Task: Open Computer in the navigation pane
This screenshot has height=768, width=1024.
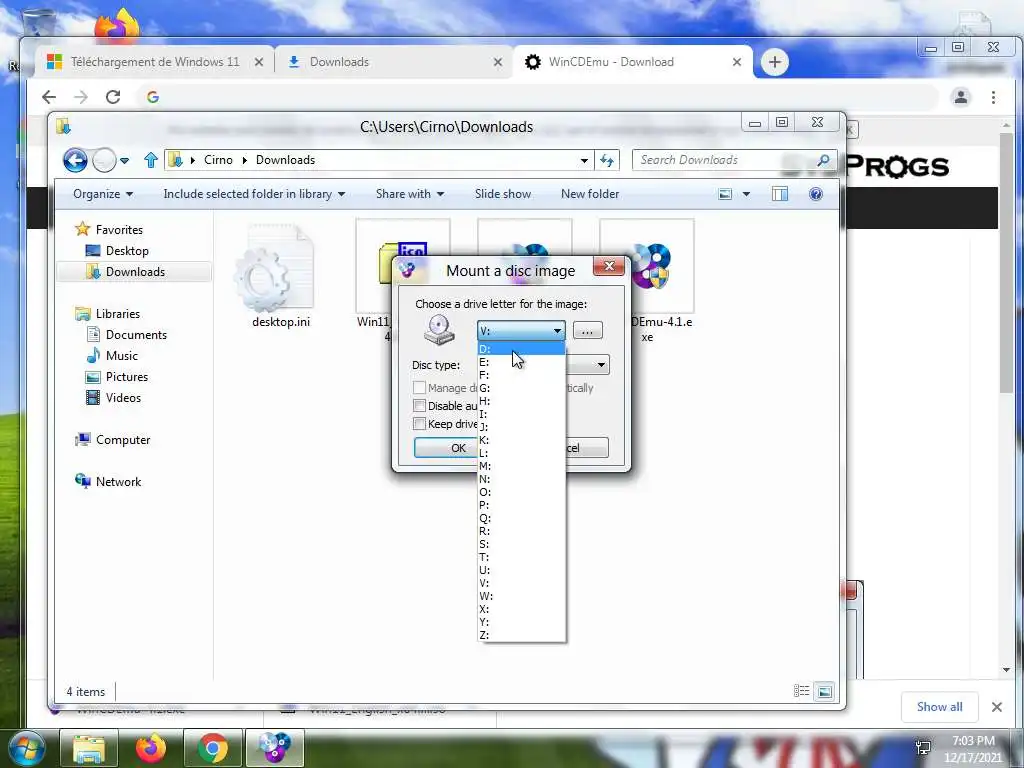Action: 123,440
